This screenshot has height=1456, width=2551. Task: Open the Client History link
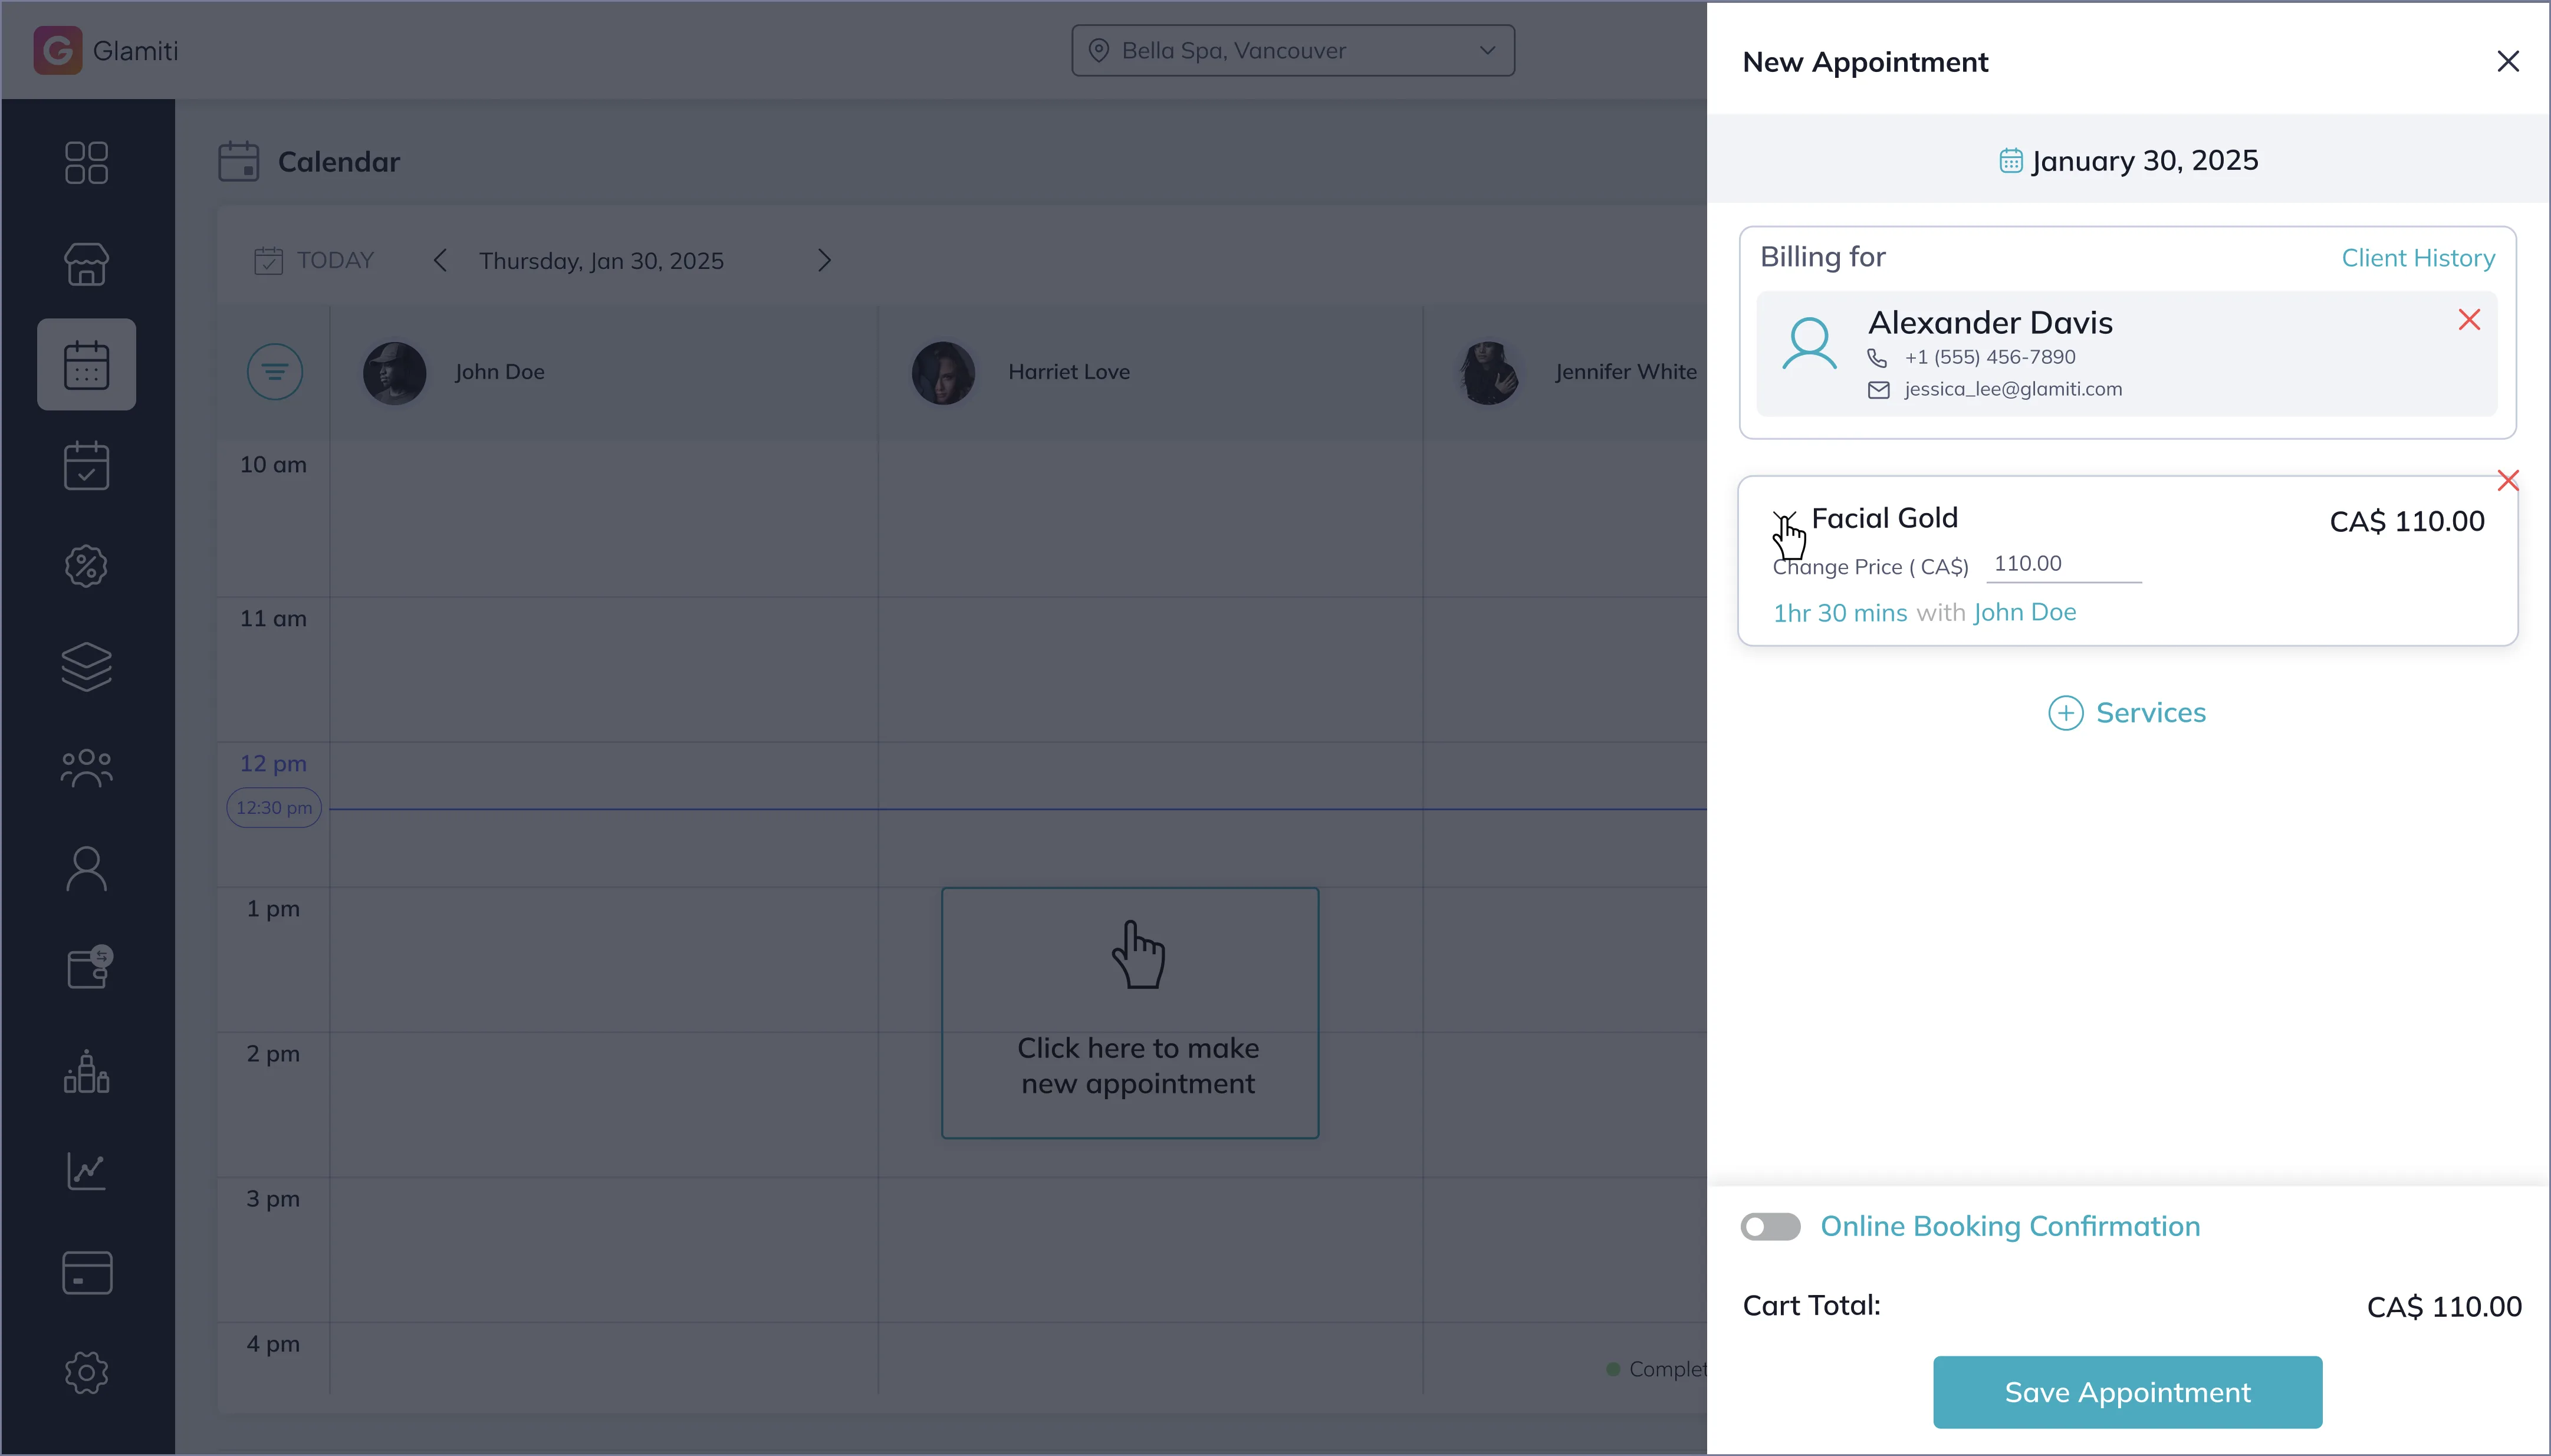(x=2417, y=258)
